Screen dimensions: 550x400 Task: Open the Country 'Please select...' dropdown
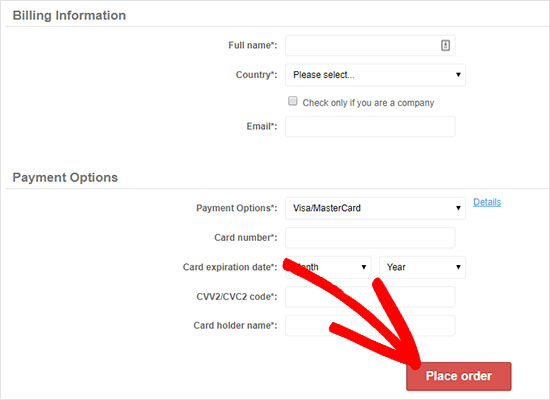pyautogui.click(x=375, y=75)
